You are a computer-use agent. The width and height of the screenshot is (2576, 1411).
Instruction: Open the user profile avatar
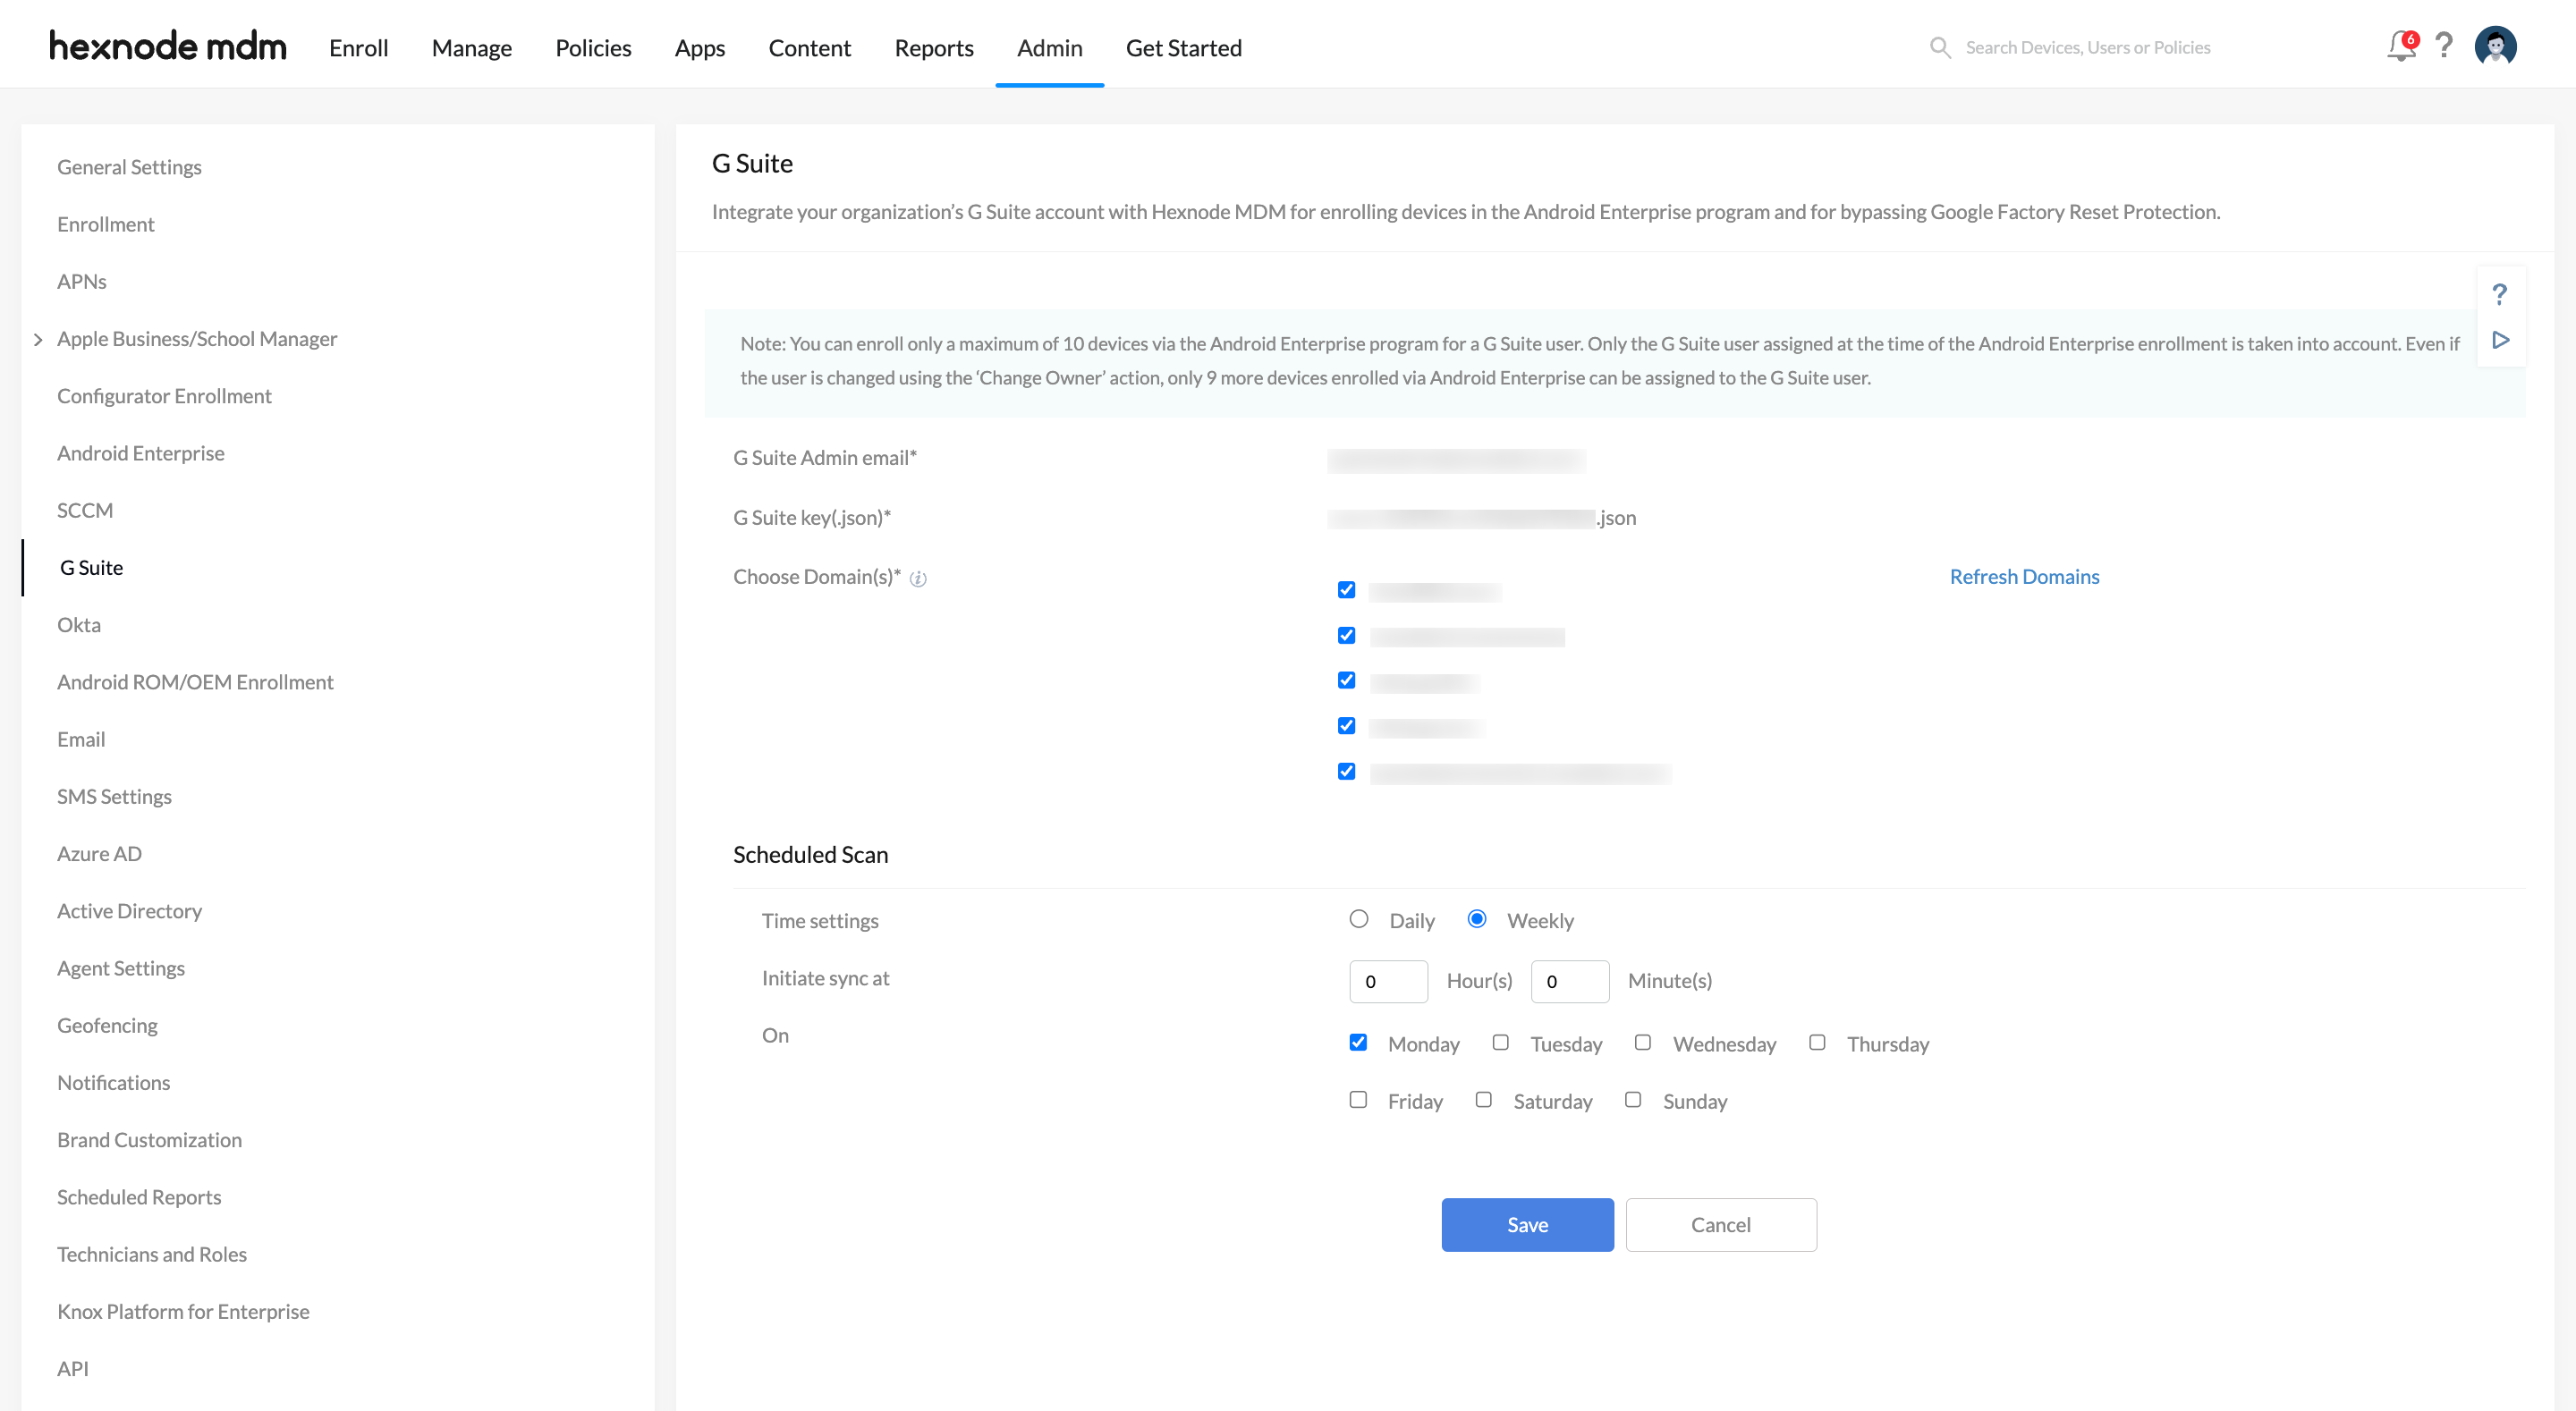click(2495, 46)
